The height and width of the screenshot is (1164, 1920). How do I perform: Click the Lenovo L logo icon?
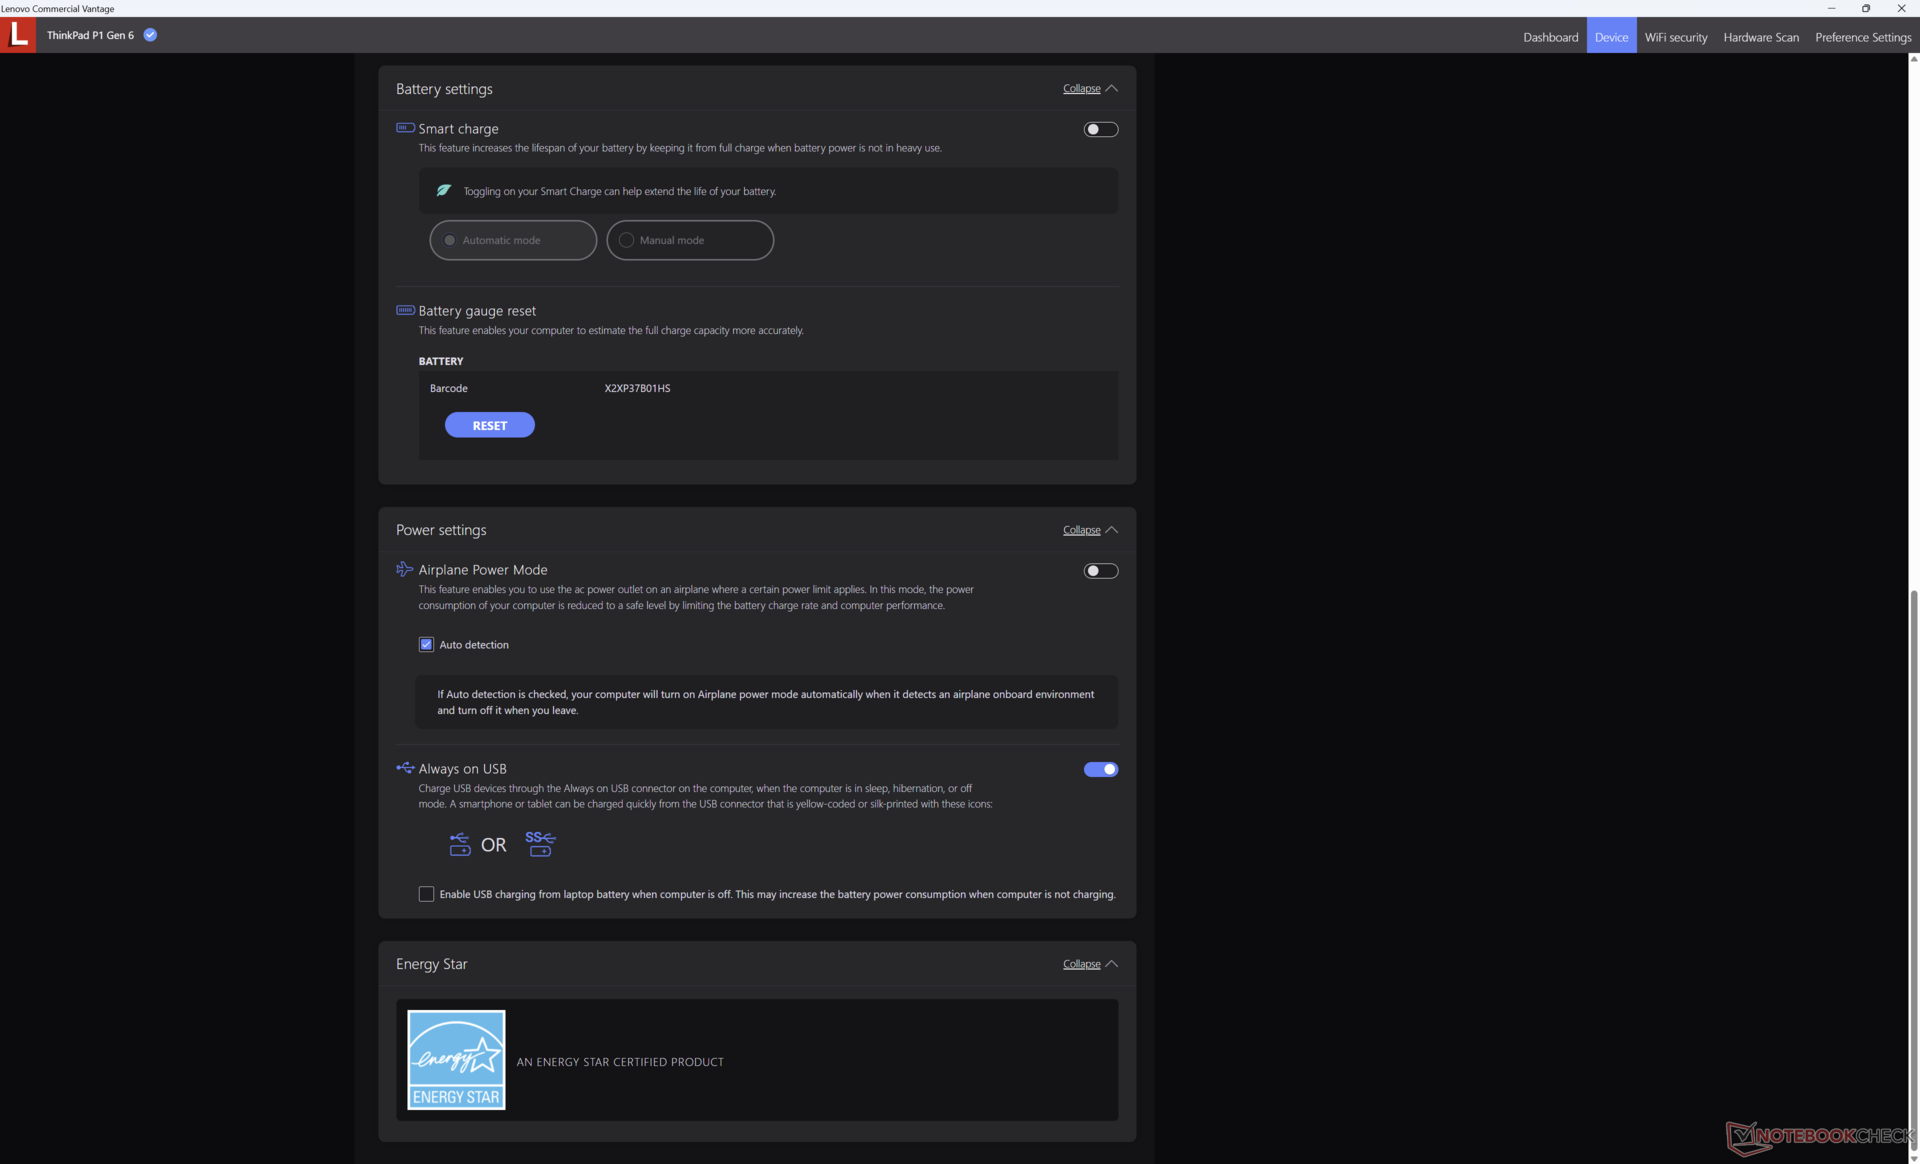coord(18,35)
